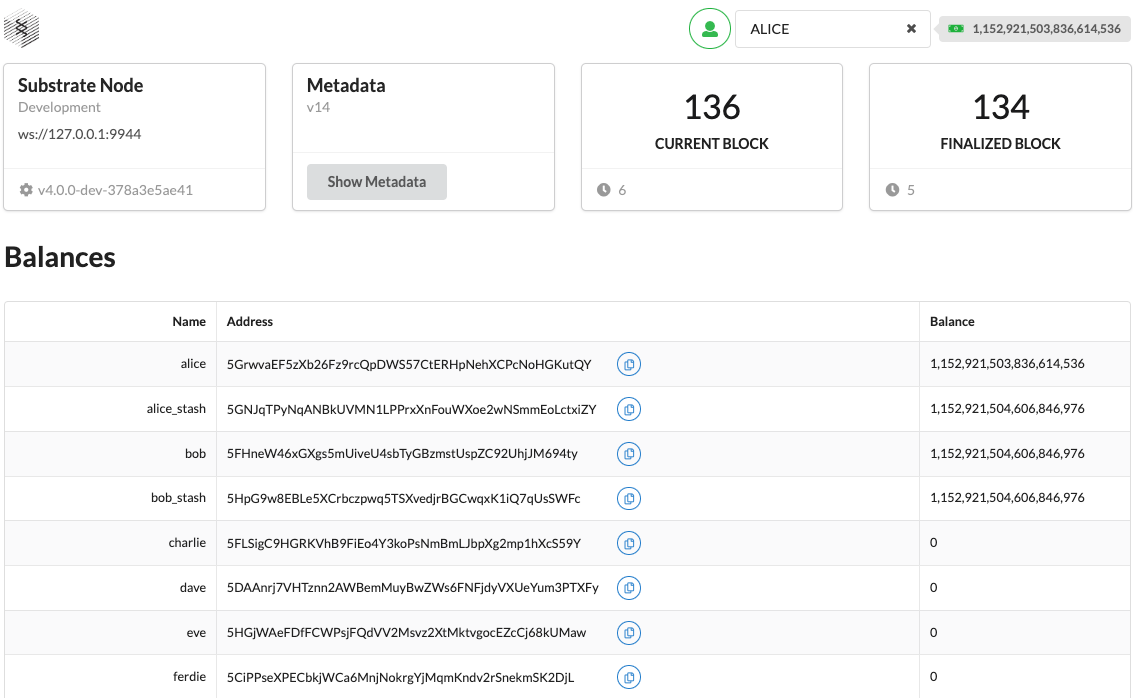Click the green user account icon
1133x698 pixels.
tap(710, 29)
